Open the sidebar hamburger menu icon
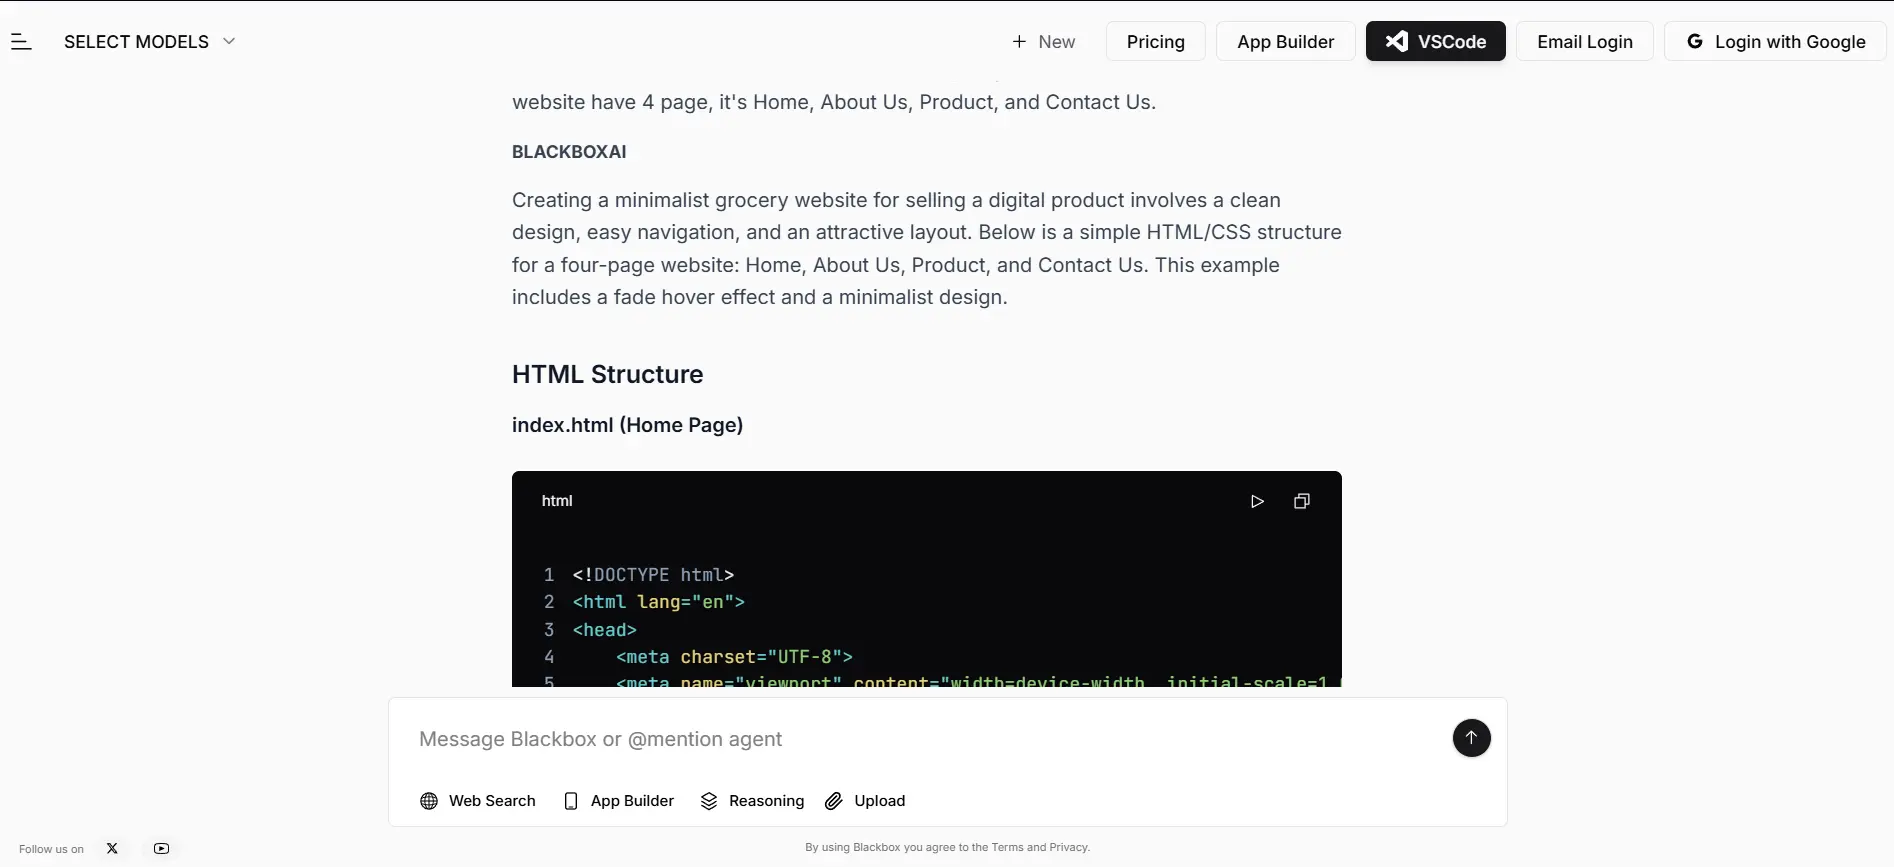Screen dimensions: 1894x867 pos(21,41)
